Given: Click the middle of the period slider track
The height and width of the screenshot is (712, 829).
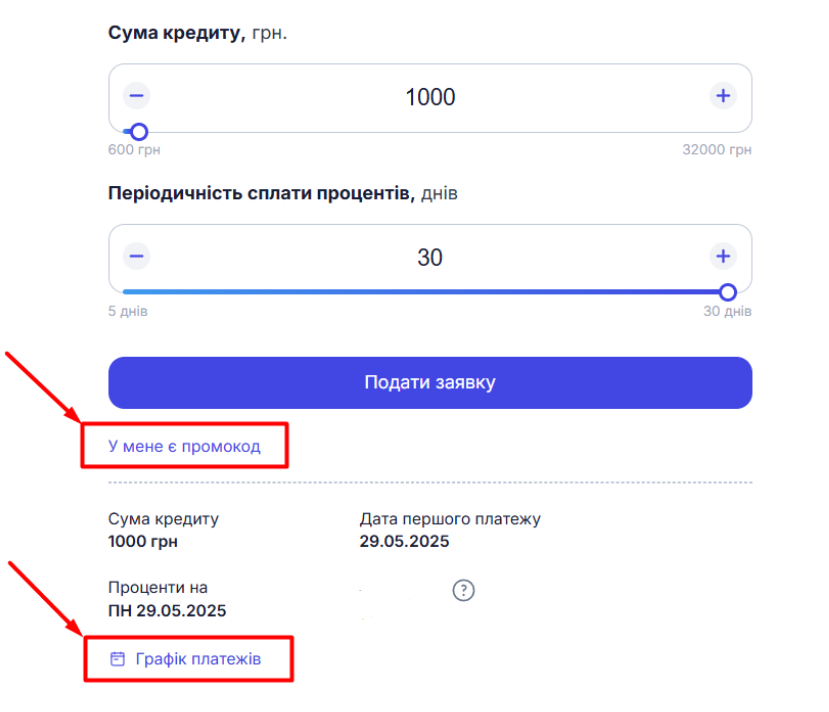Looking at the screenshot, I should 425,292.
